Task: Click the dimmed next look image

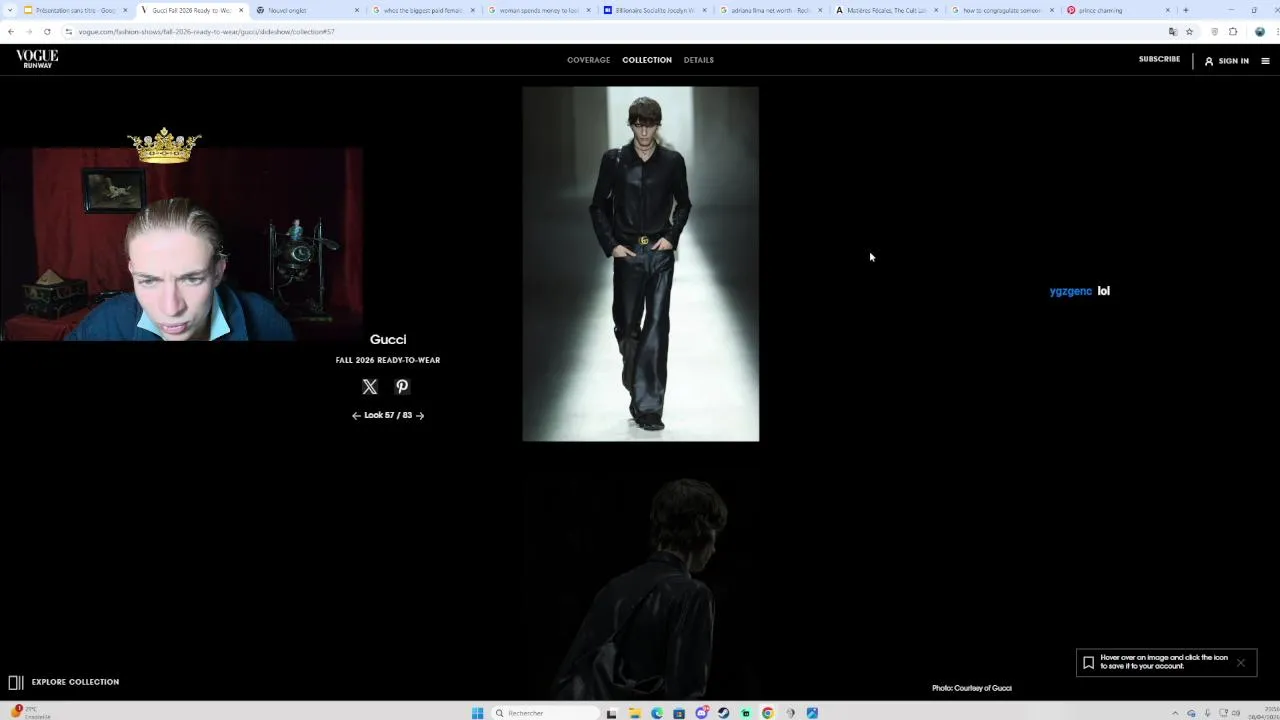Action: point(640,585)
